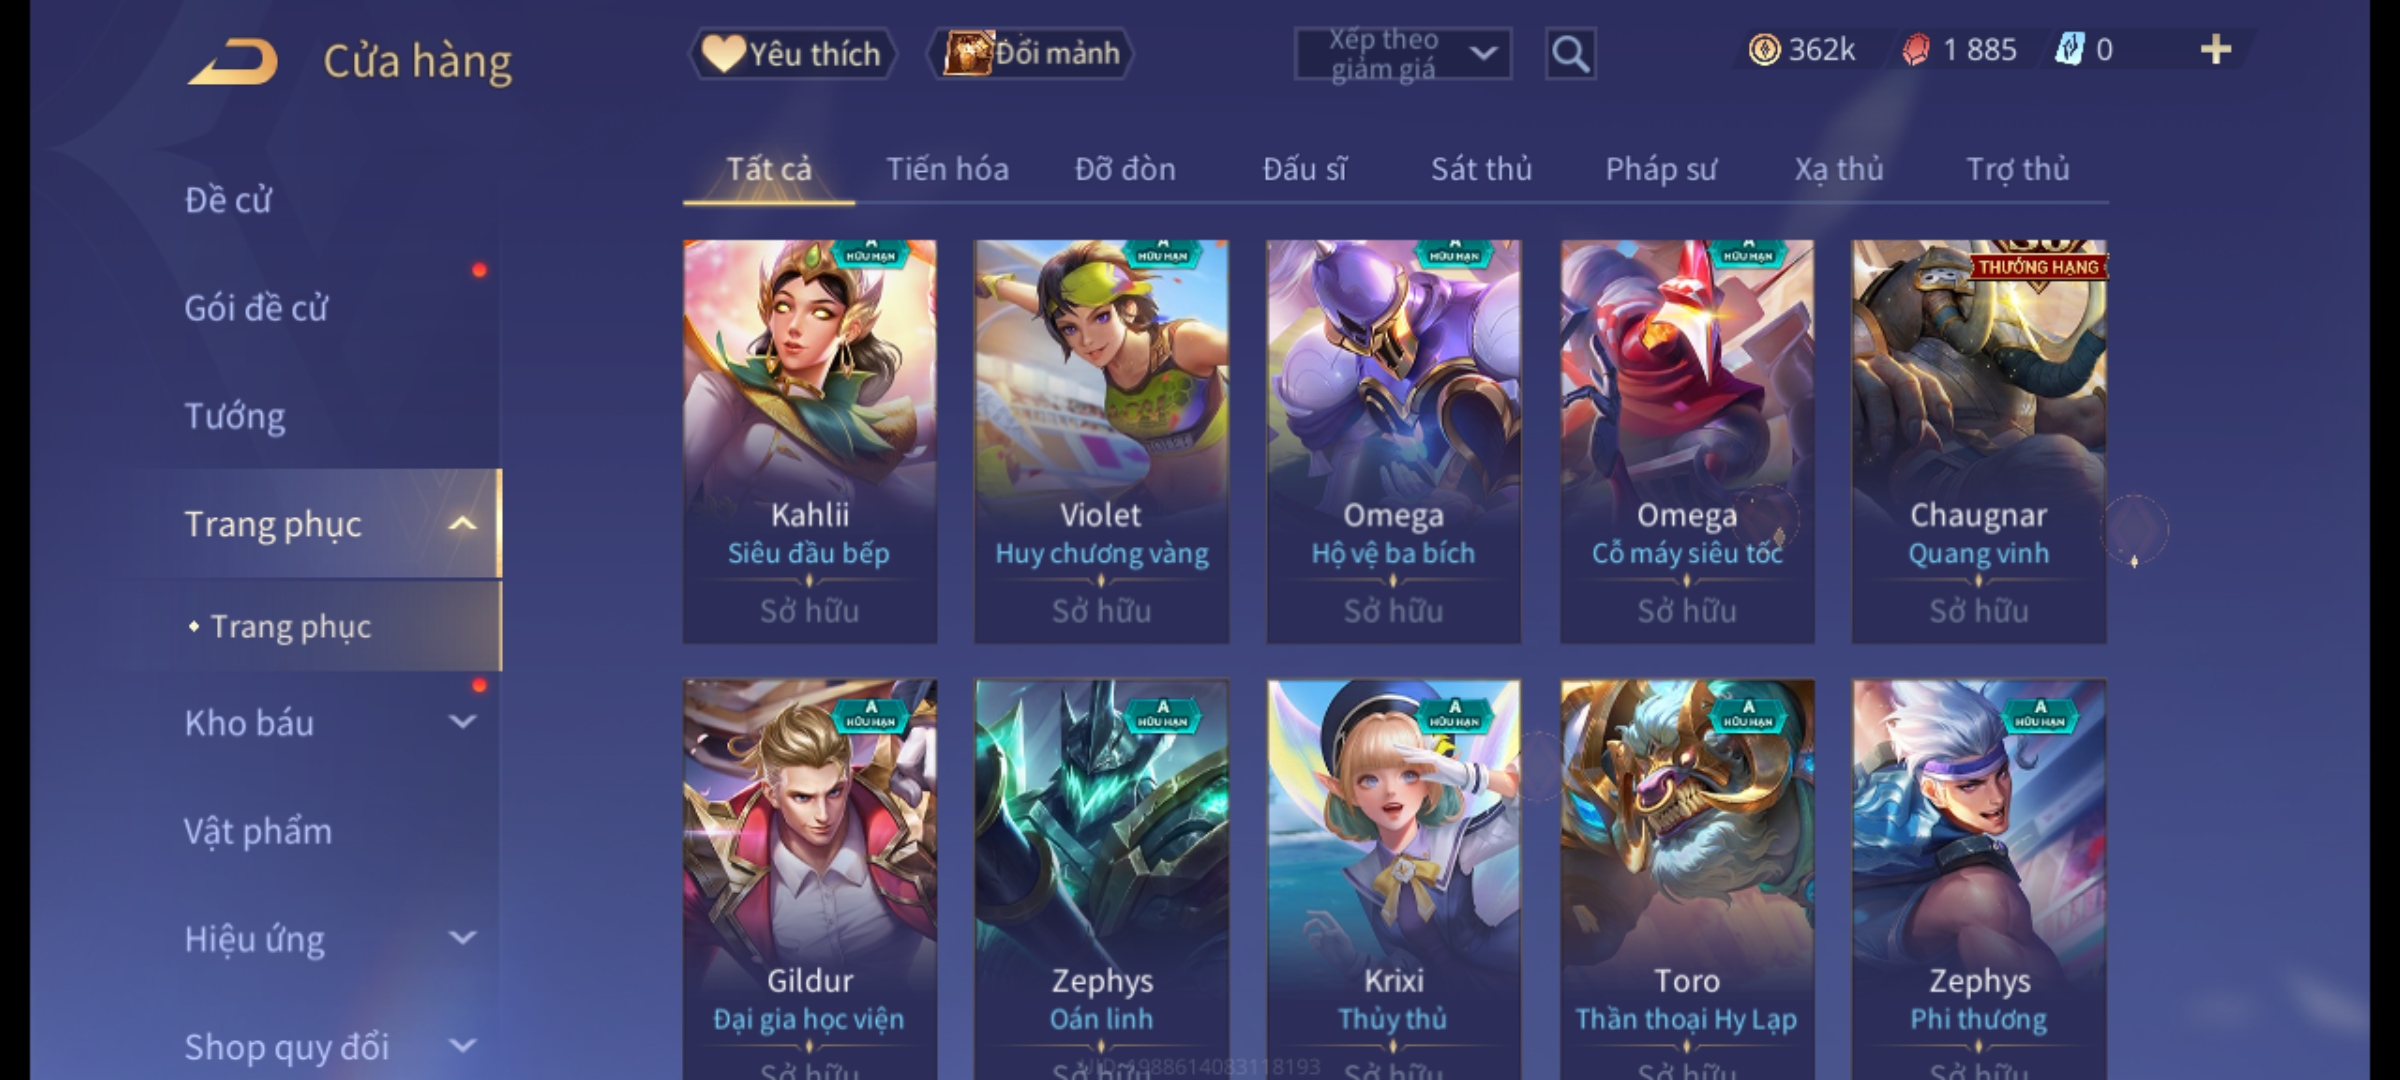Expand Shop quy đổi section

[462, 1046]
